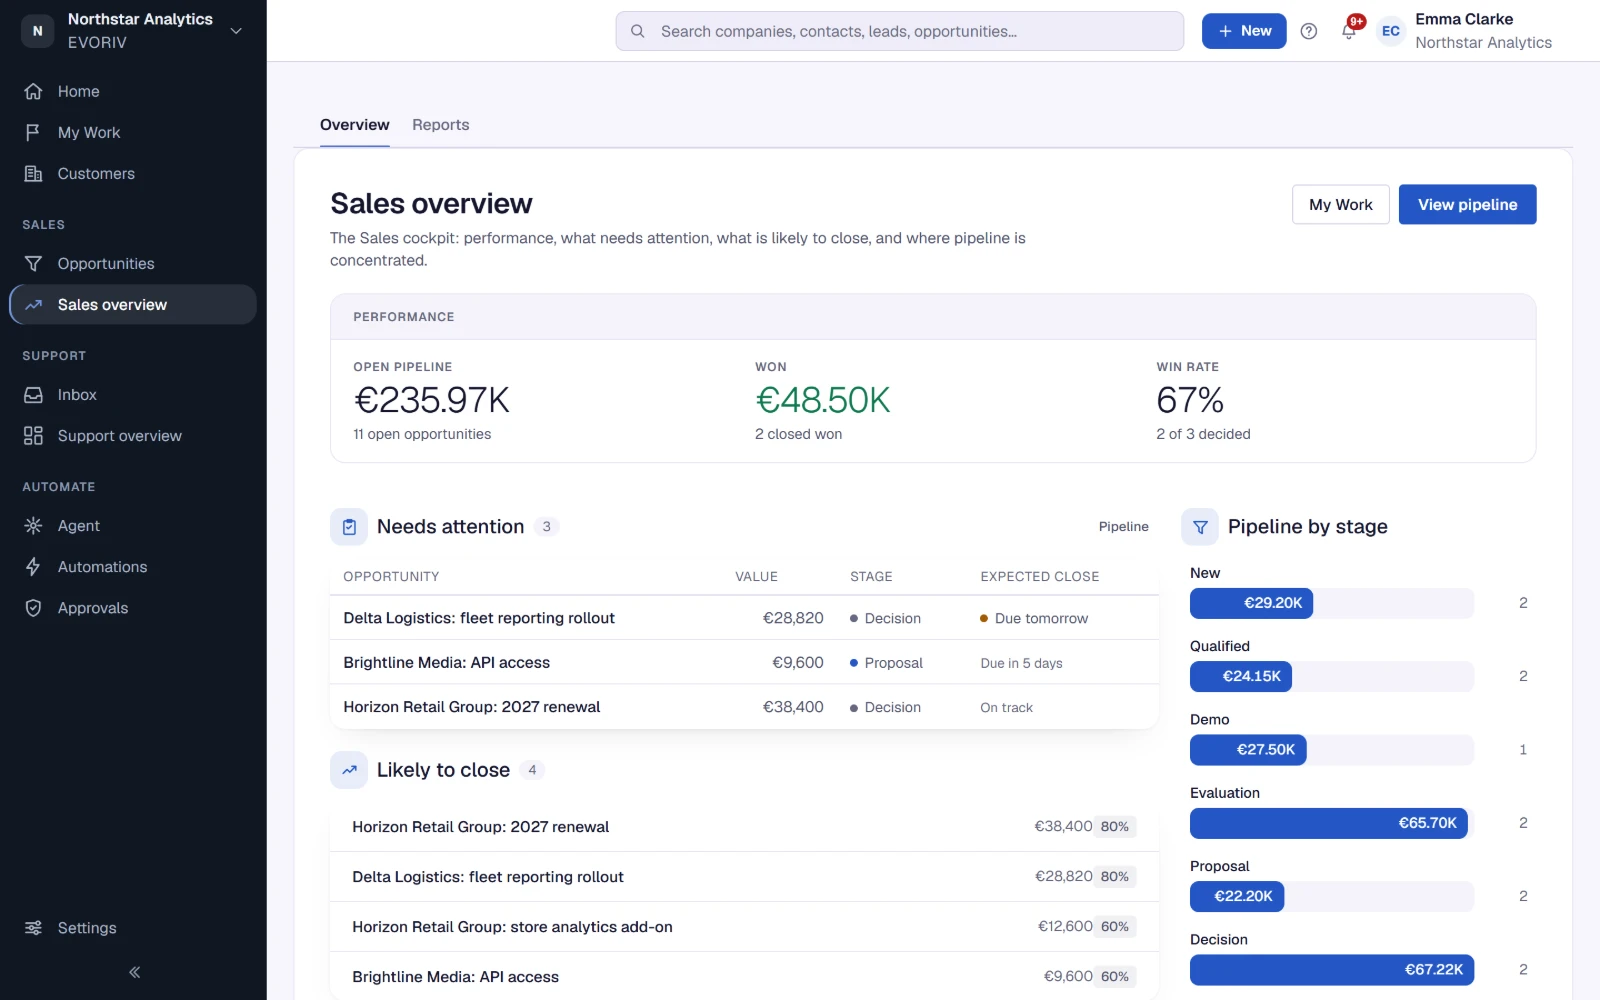This screenshot has height=1000, width=1600.
Task: Open the notifications bell
Action: click(1348, 31)
